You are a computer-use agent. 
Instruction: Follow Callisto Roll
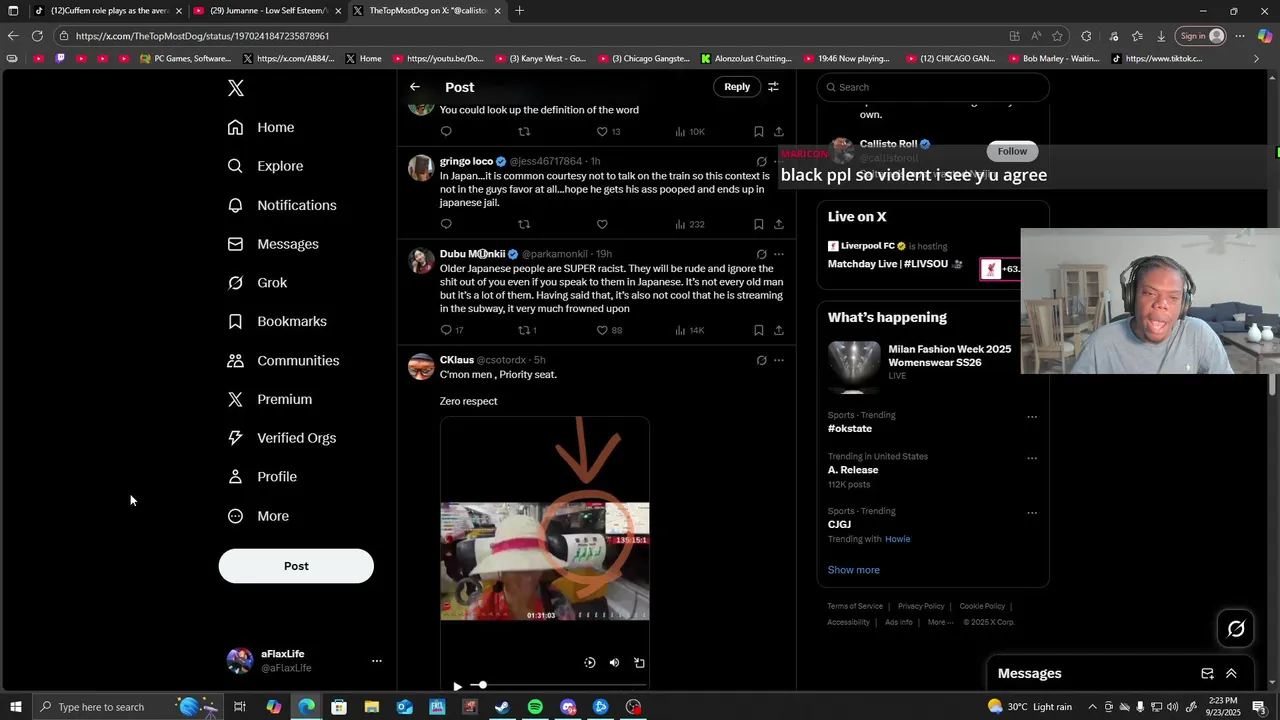pyautogui.click(x=1012, y=151)
